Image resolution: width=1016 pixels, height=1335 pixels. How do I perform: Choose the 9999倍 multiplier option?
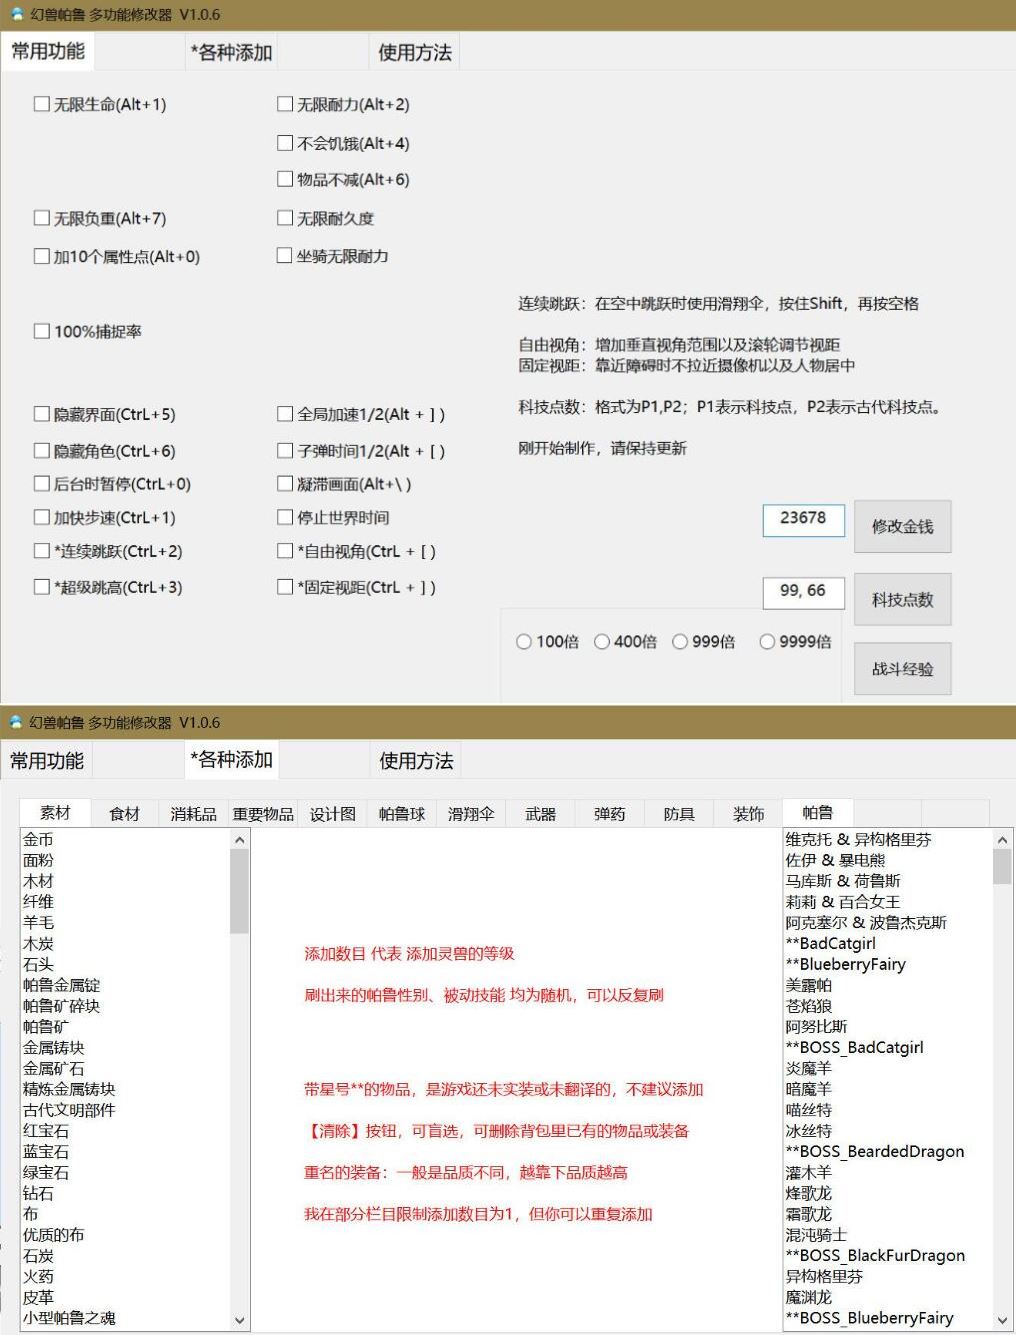767,642
